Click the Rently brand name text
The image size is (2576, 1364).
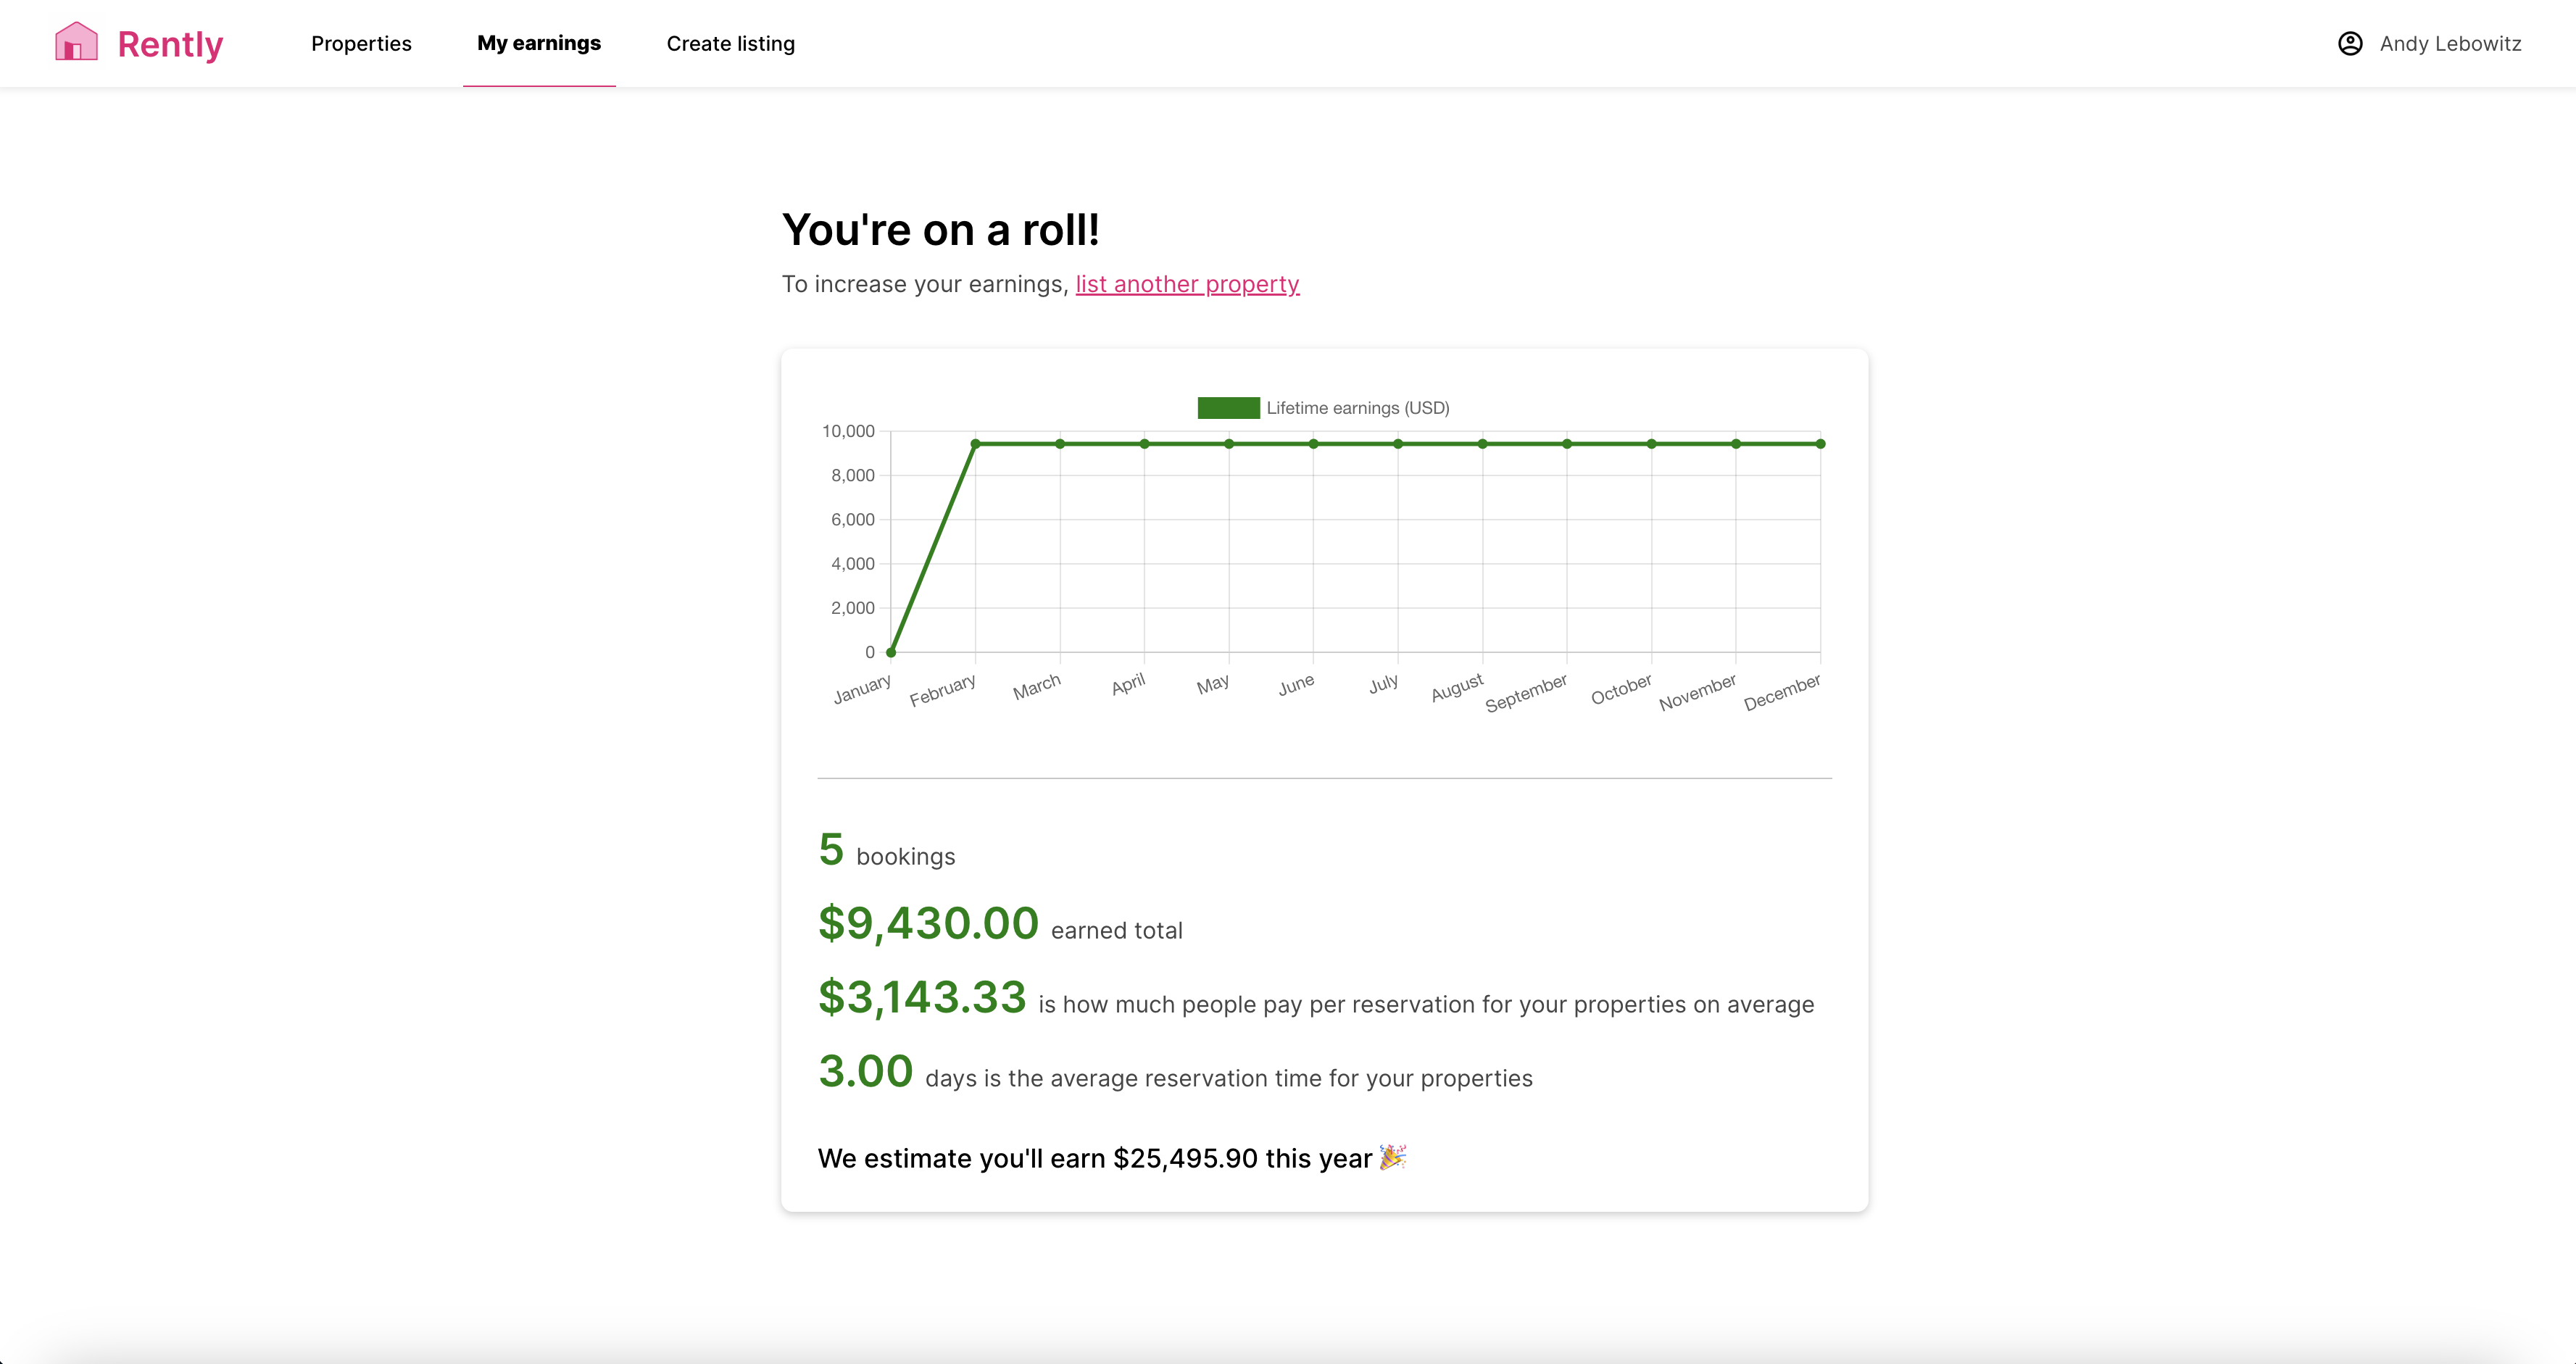170,44
